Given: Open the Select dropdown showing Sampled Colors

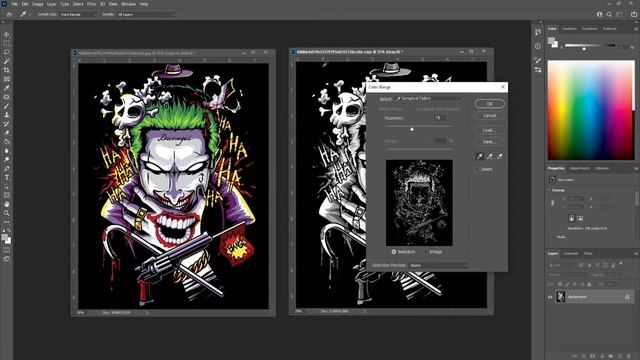Looking at the screenshot, I should coord(430,99).
